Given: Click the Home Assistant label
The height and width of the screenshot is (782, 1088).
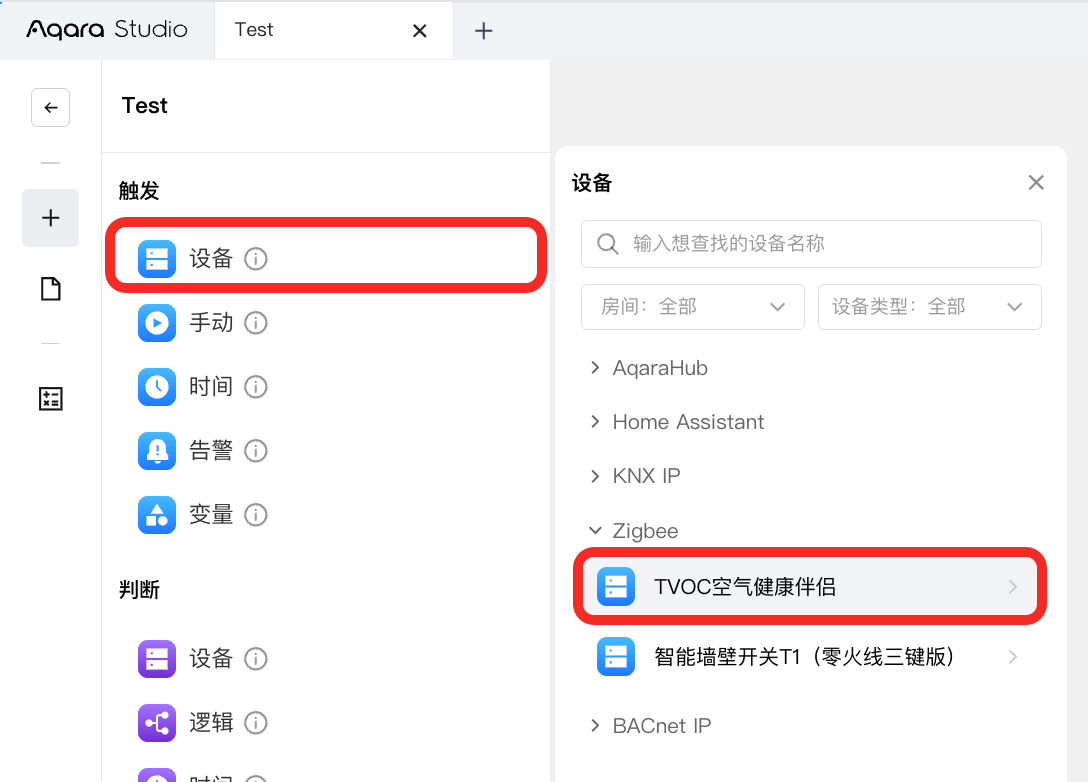Looking at the screenshot, I should pyautogui.click(x=688, y=422).
